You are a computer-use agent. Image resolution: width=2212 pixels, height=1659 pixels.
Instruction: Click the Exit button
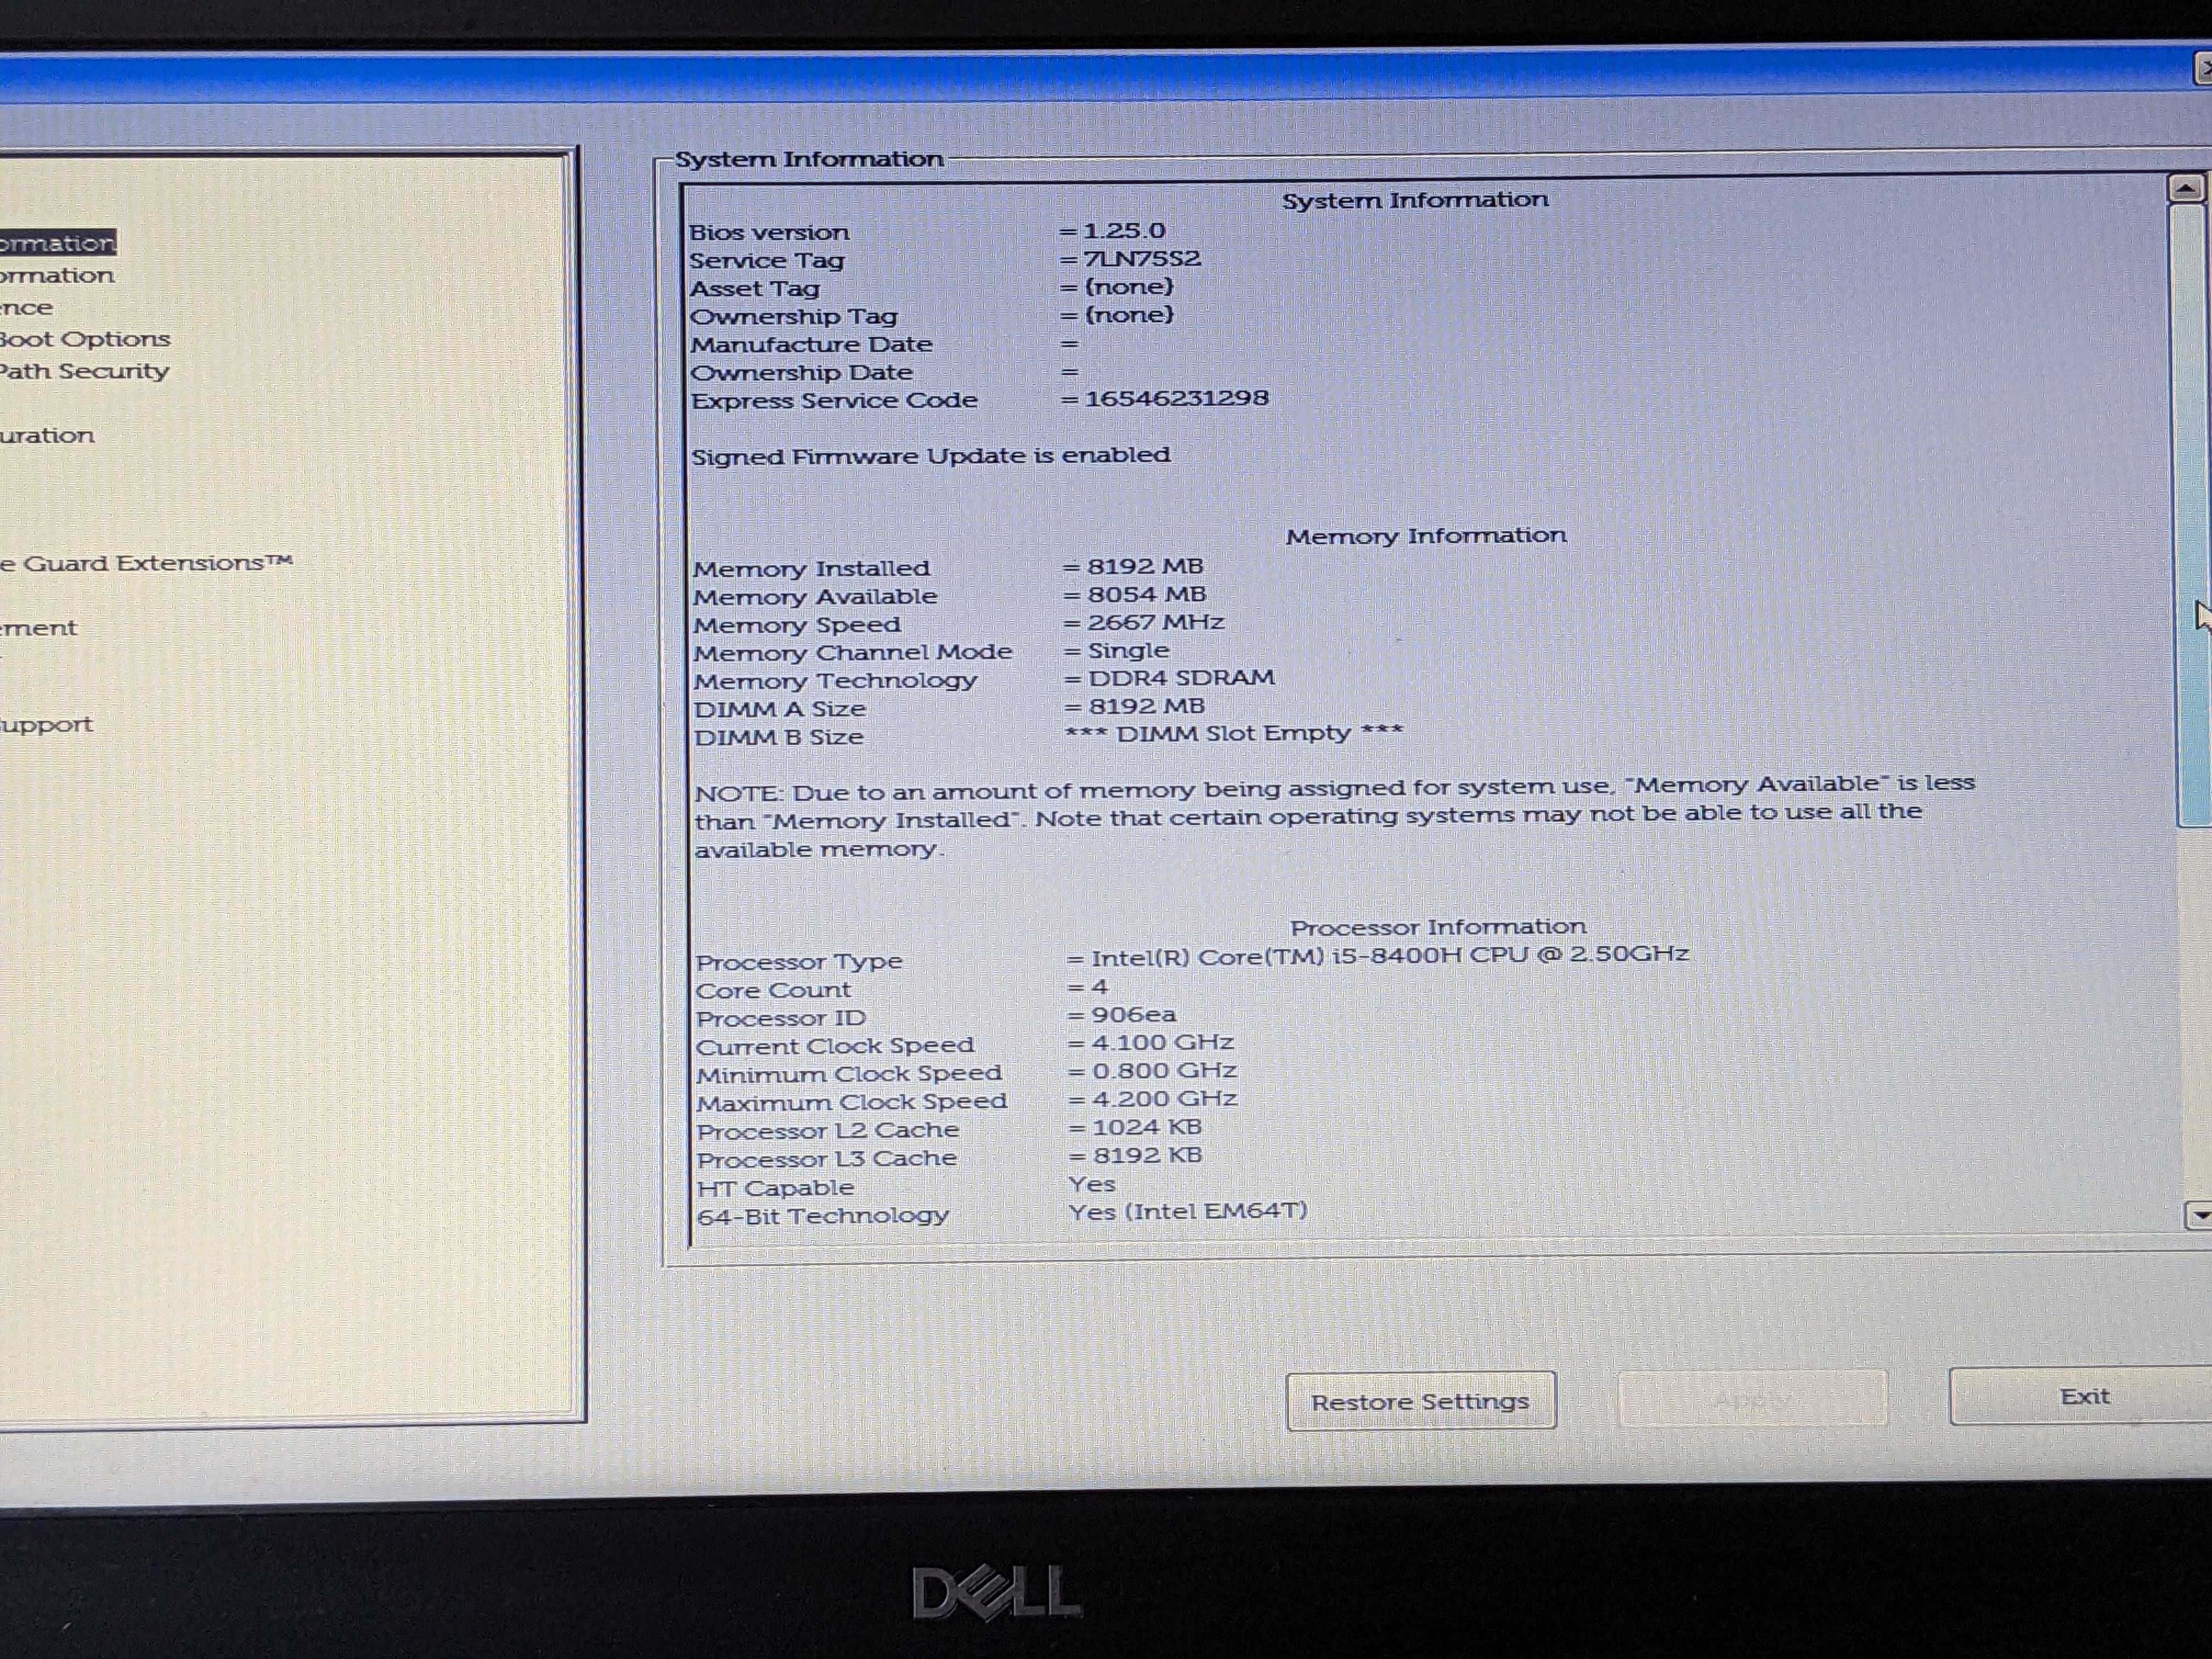pos(2082,1396)
